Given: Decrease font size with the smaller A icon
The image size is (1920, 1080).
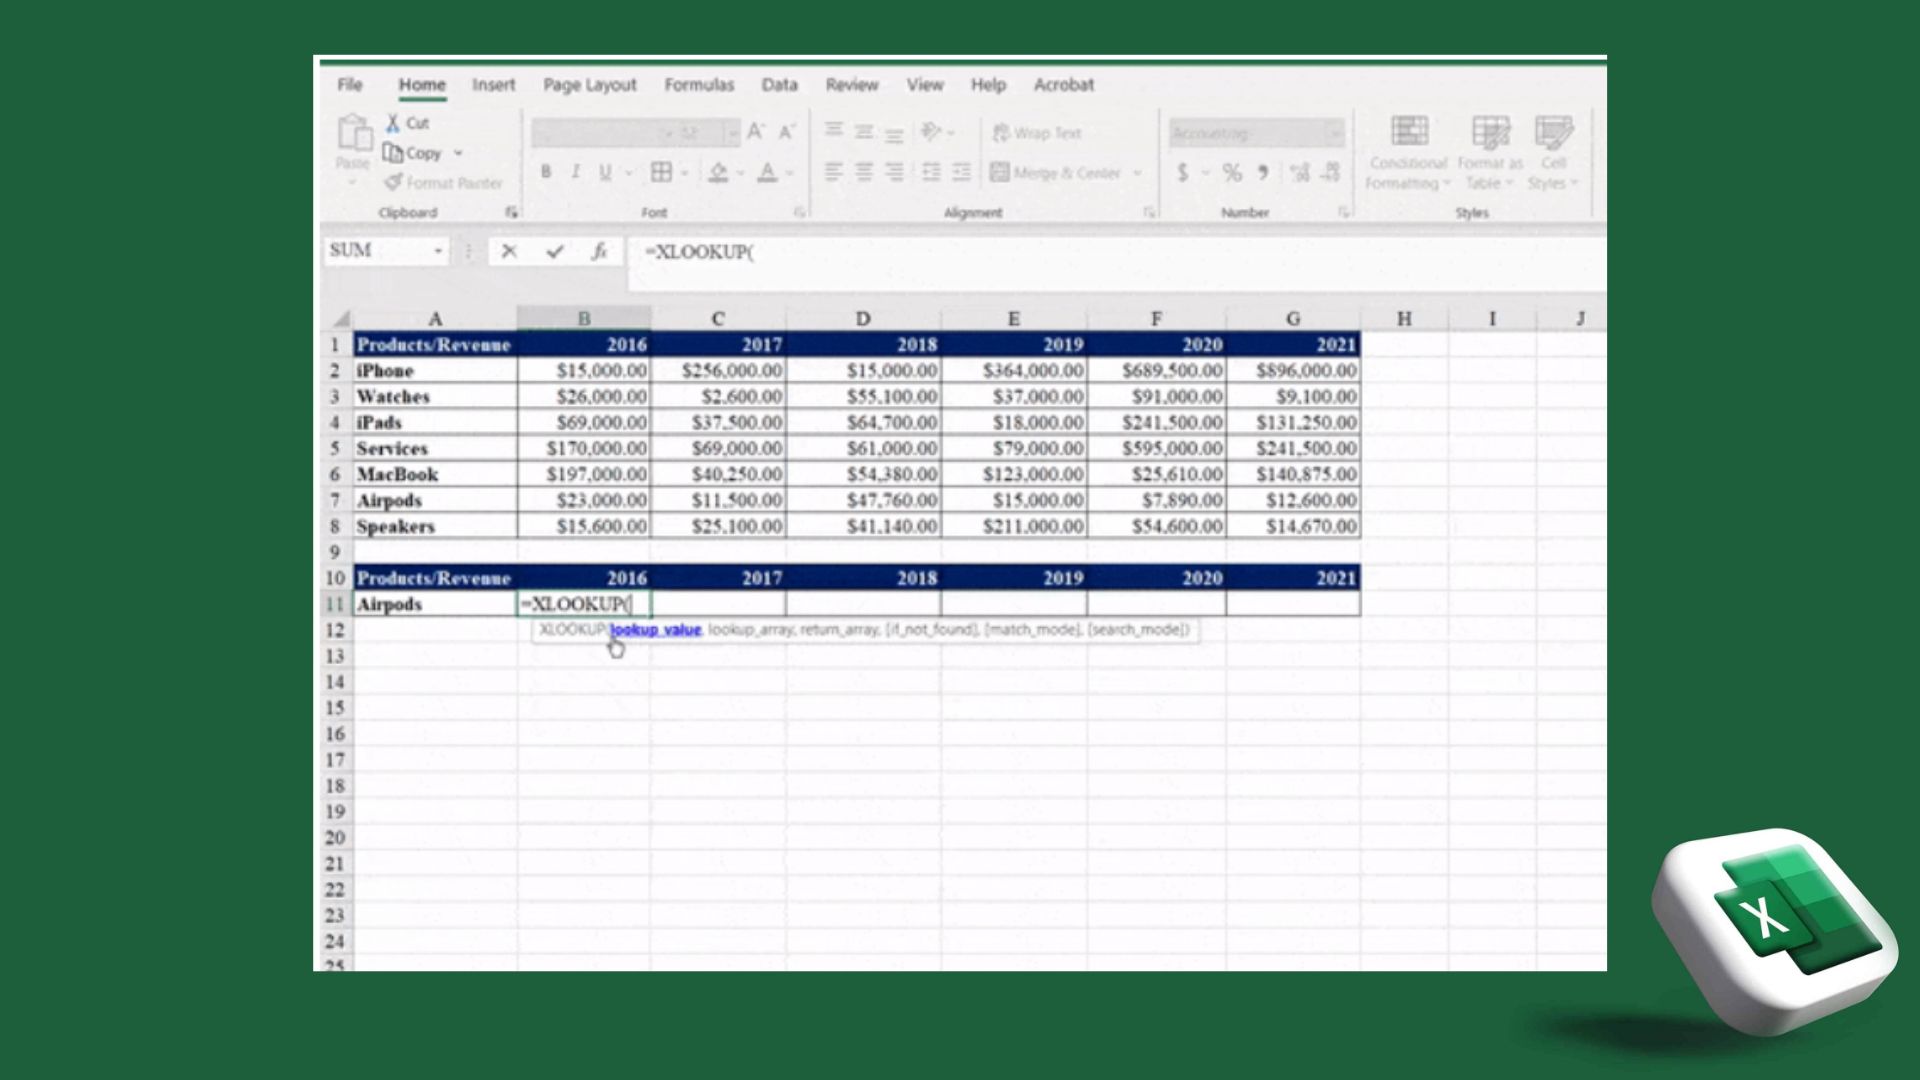Looking at the screenshot, I should [787, 132].
